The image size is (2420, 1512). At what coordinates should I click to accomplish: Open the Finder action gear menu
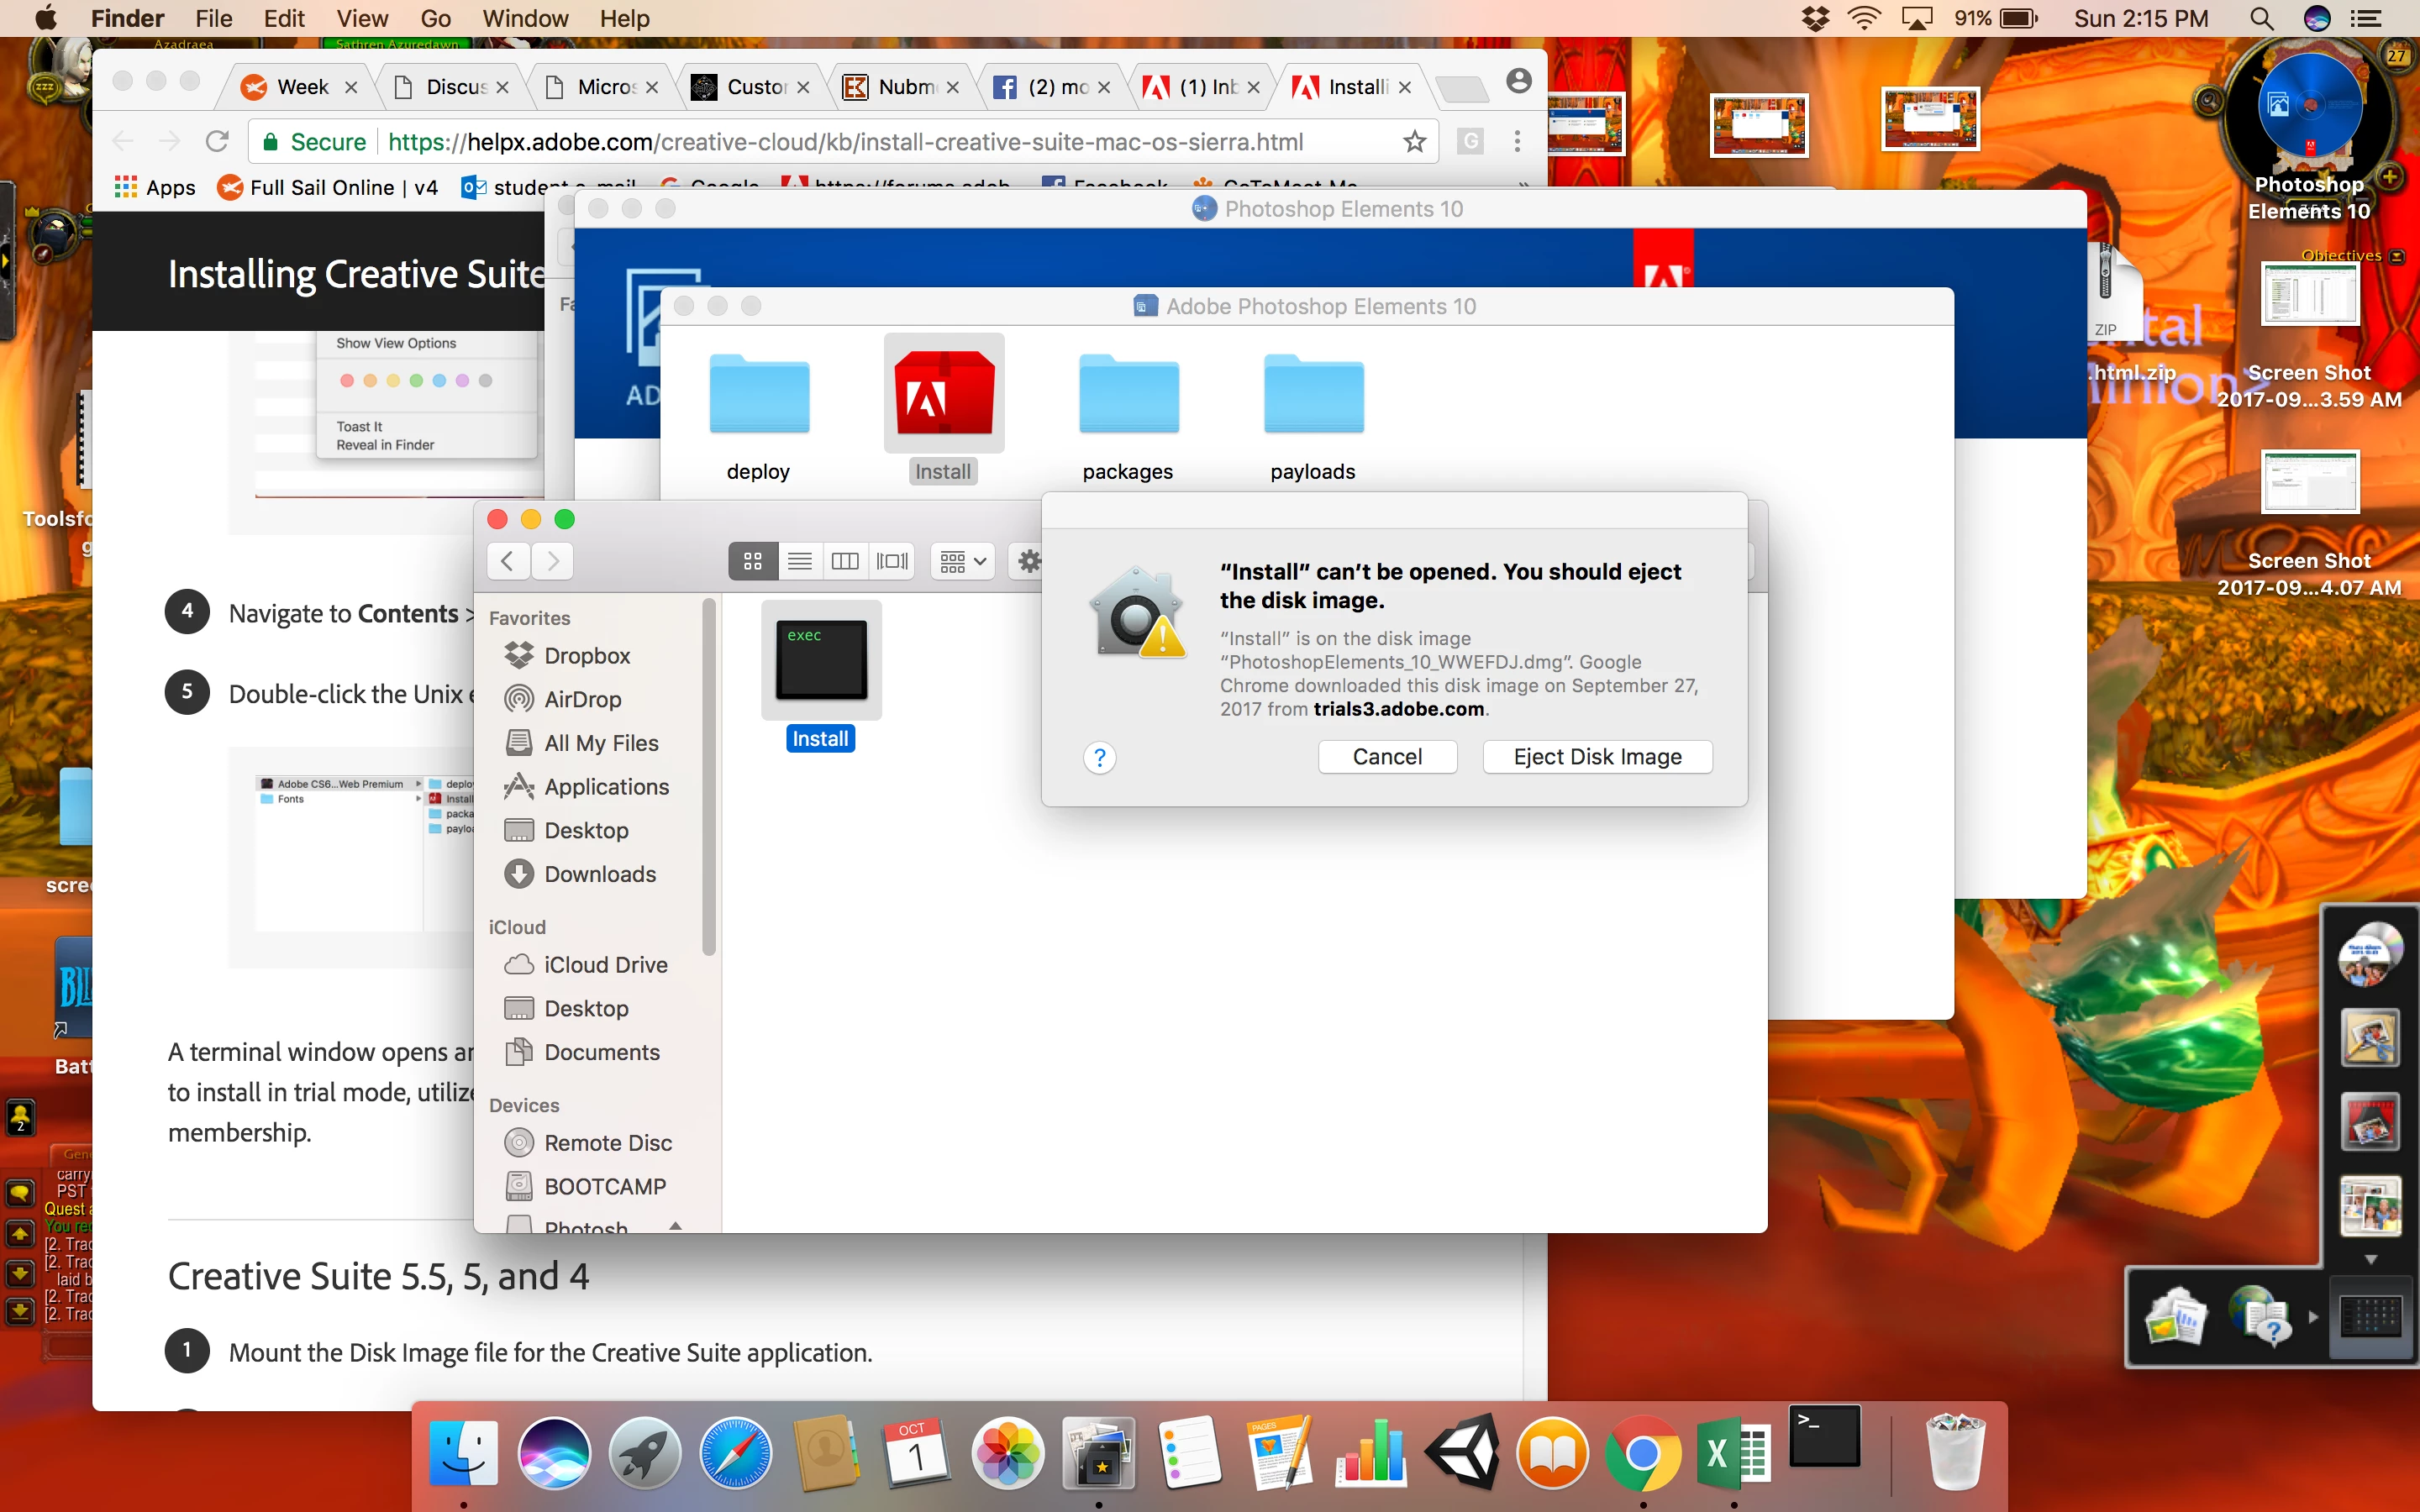click(1029, 561)
